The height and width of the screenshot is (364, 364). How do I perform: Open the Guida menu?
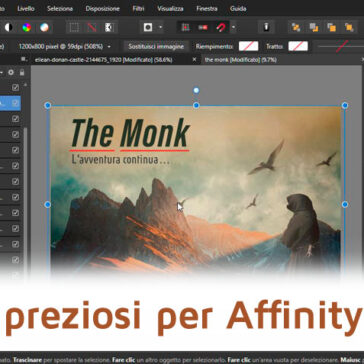(x=238, y=8)
